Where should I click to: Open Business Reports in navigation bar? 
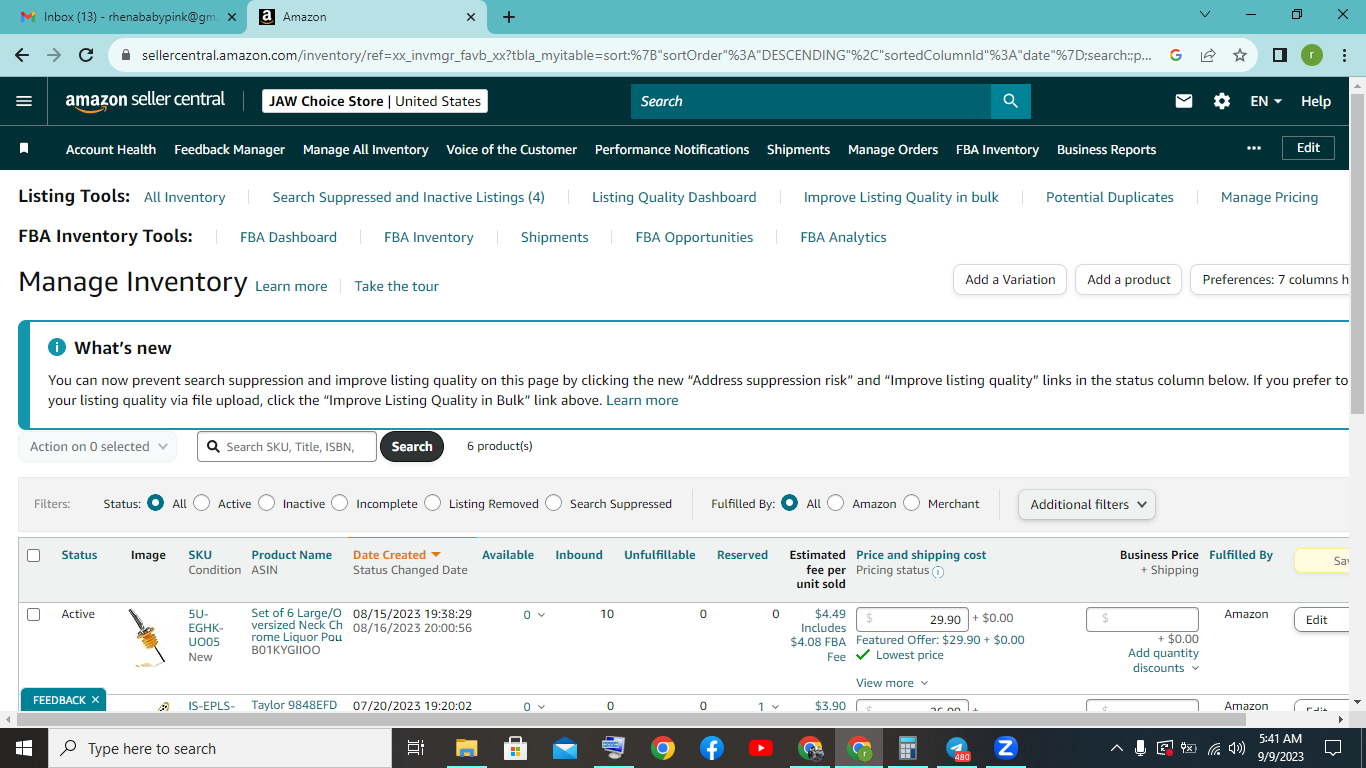click(x=1106, y=149)
